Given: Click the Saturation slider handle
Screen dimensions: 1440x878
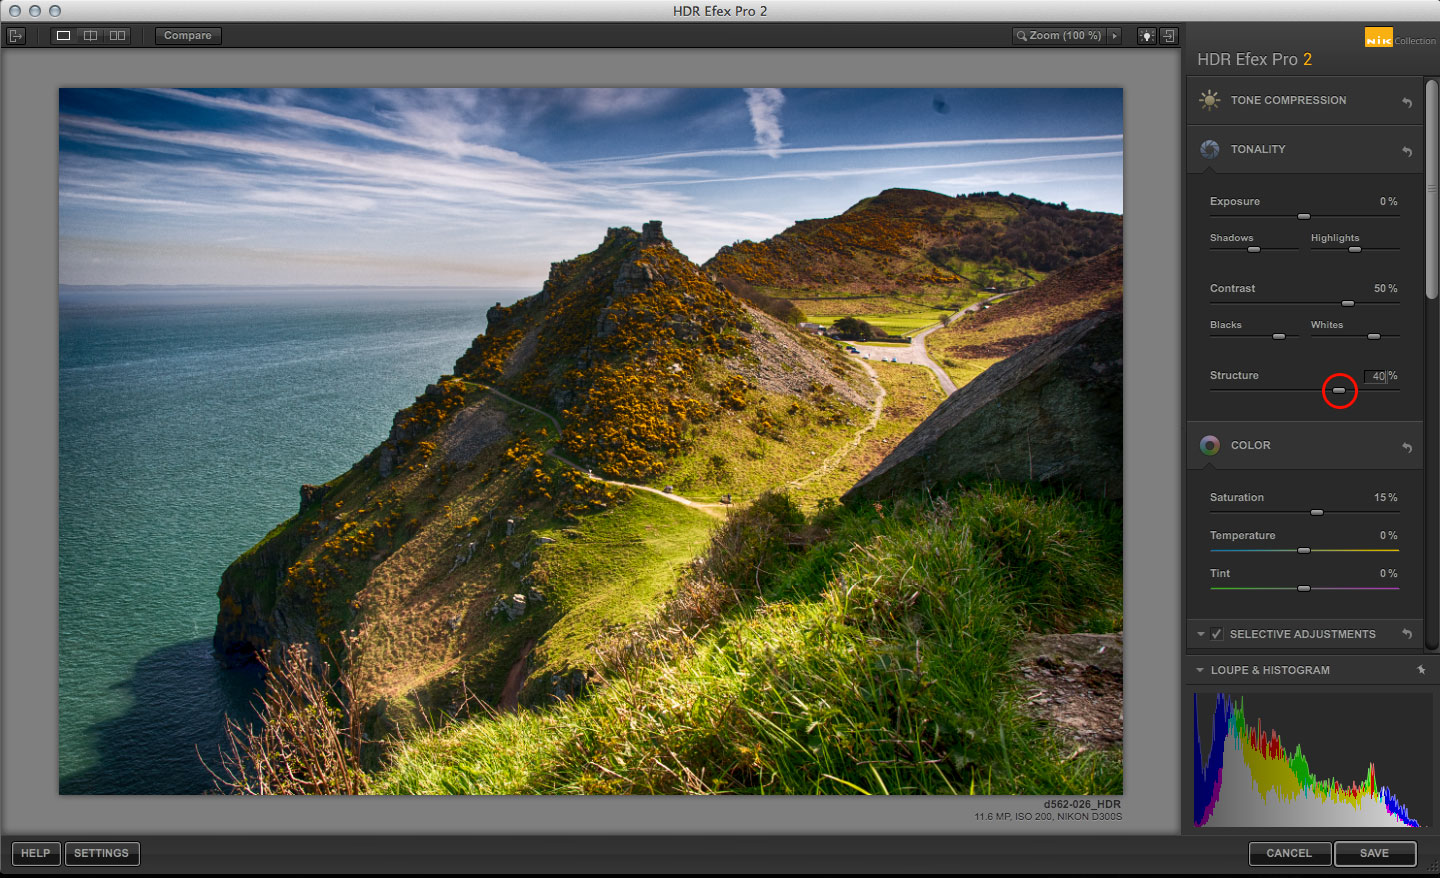Looking at the screenshot, I should pyautogui.click(x=1317, y=512).
